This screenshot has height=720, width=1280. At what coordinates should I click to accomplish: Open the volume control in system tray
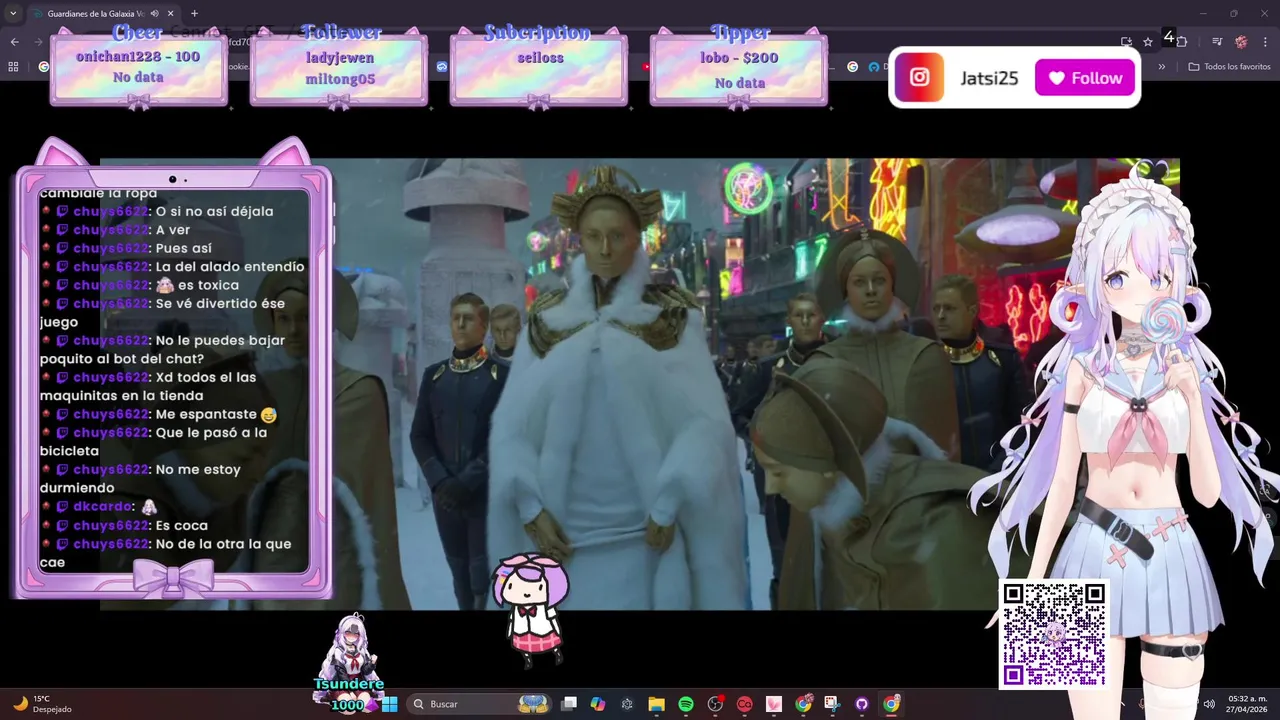[x=1209, y=704]
